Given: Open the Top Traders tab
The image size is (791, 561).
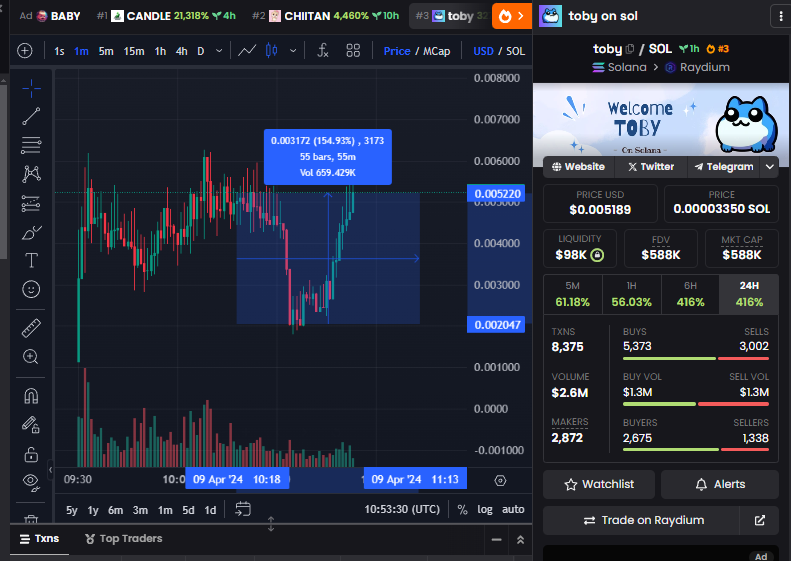Looking at the screenshot, I should [124, 539].
